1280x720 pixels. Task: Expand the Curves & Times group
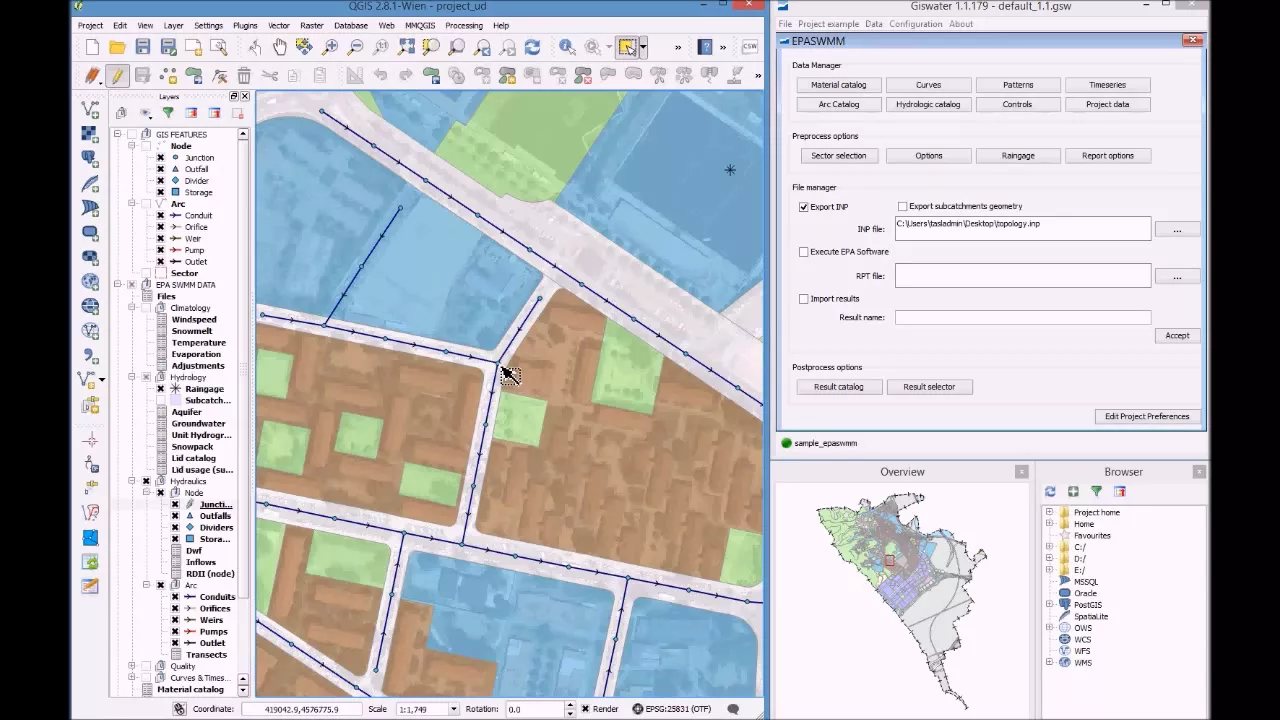(132, 678)
